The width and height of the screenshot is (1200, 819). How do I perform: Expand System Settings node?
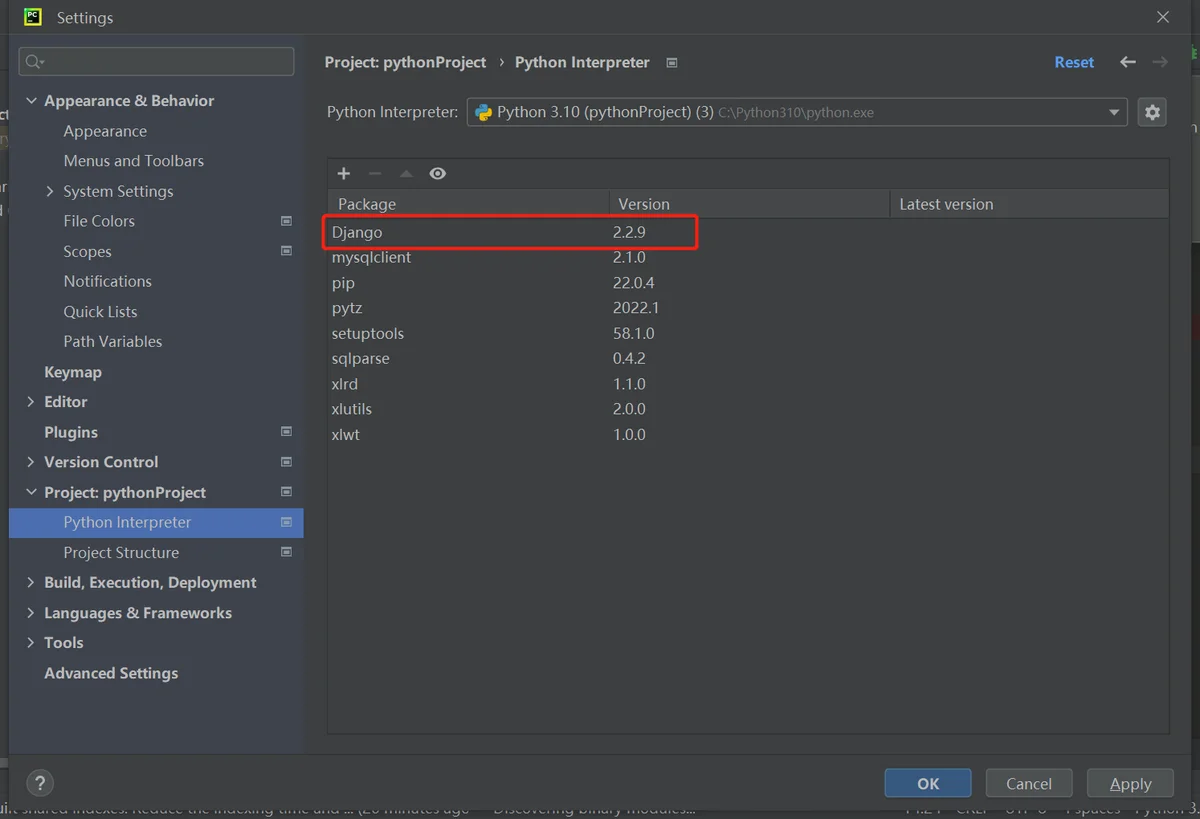[x=50, y=191]
